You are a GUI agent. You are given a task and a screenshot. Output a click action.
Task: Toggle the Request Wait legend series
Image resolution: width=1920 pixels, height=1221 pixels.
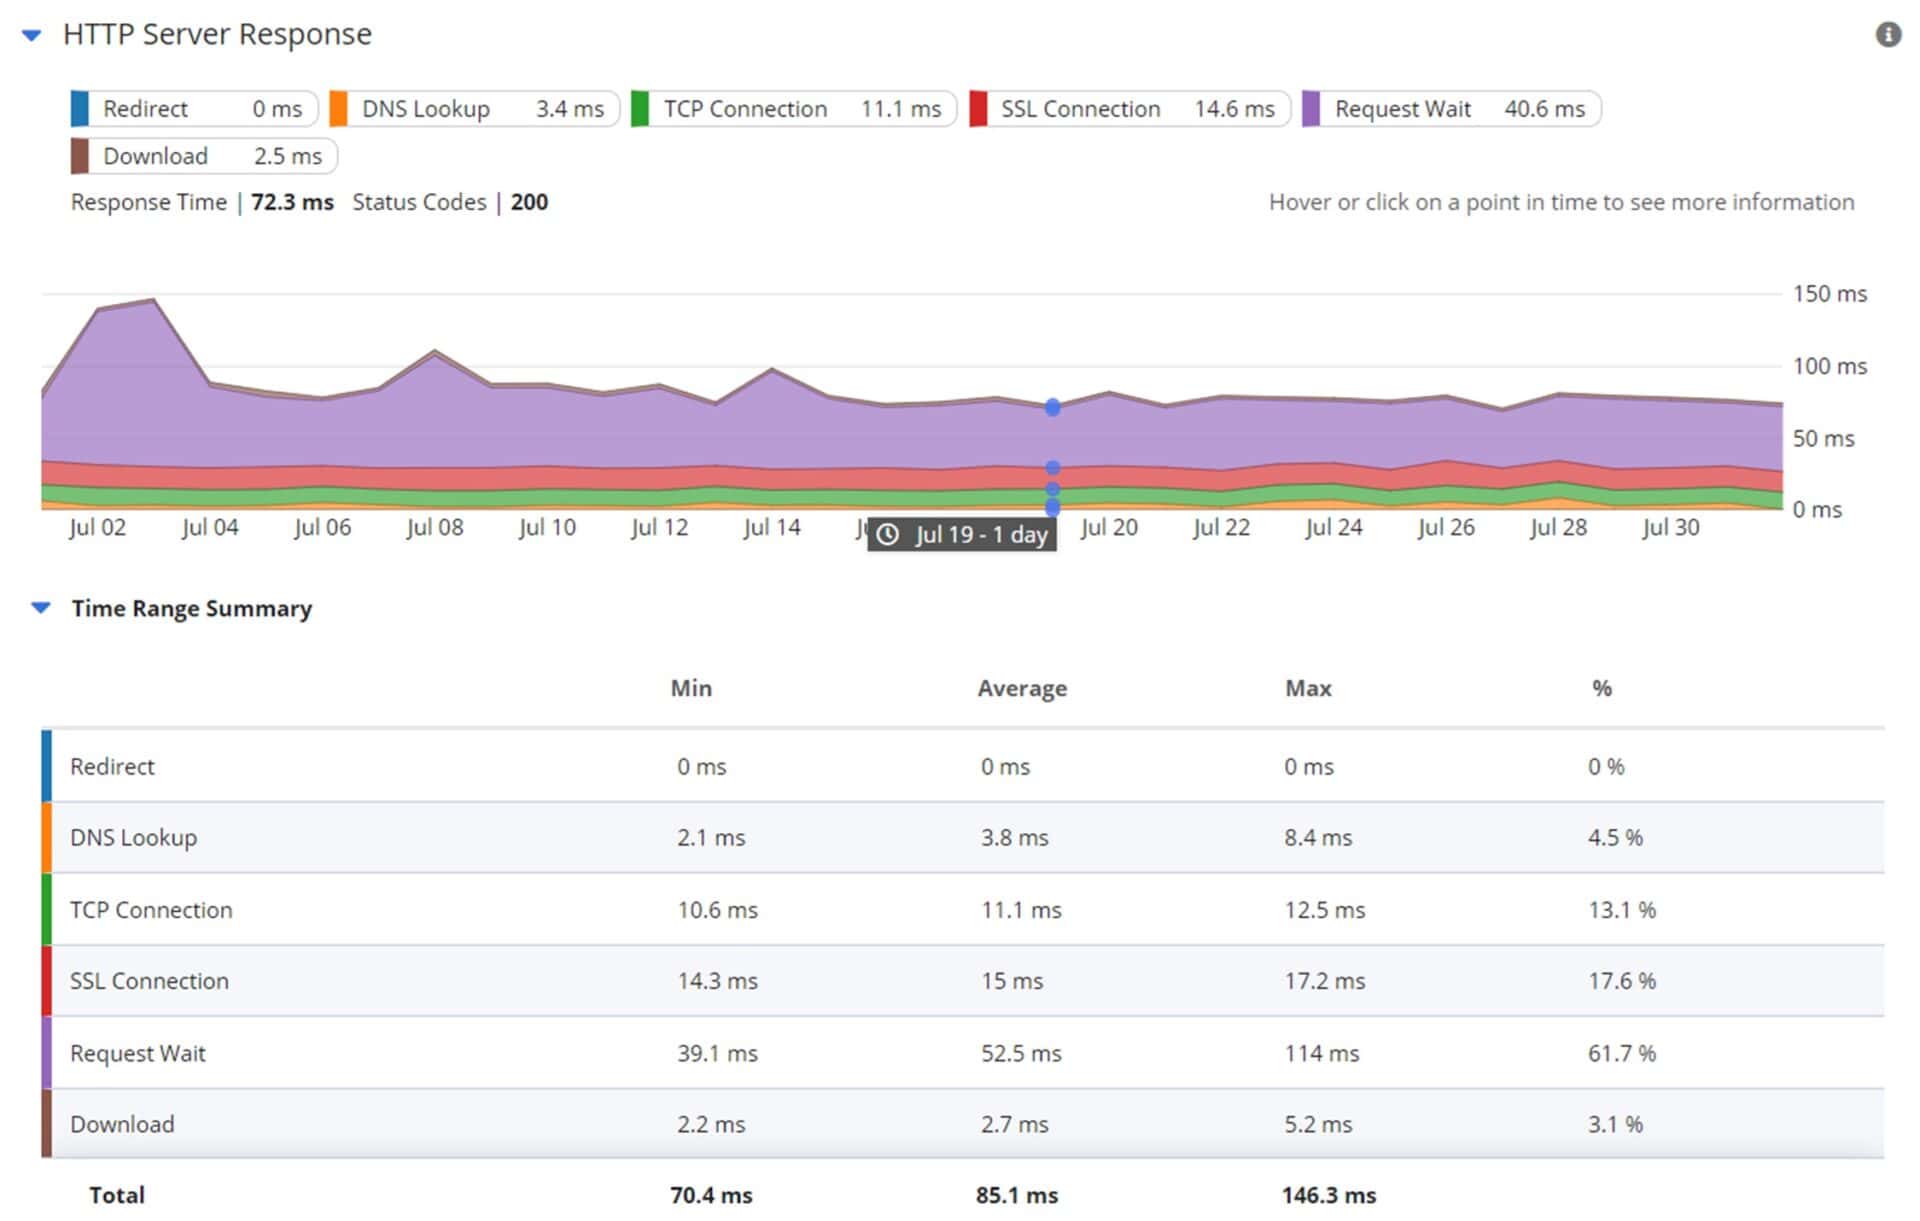(x=1450, y=108)
